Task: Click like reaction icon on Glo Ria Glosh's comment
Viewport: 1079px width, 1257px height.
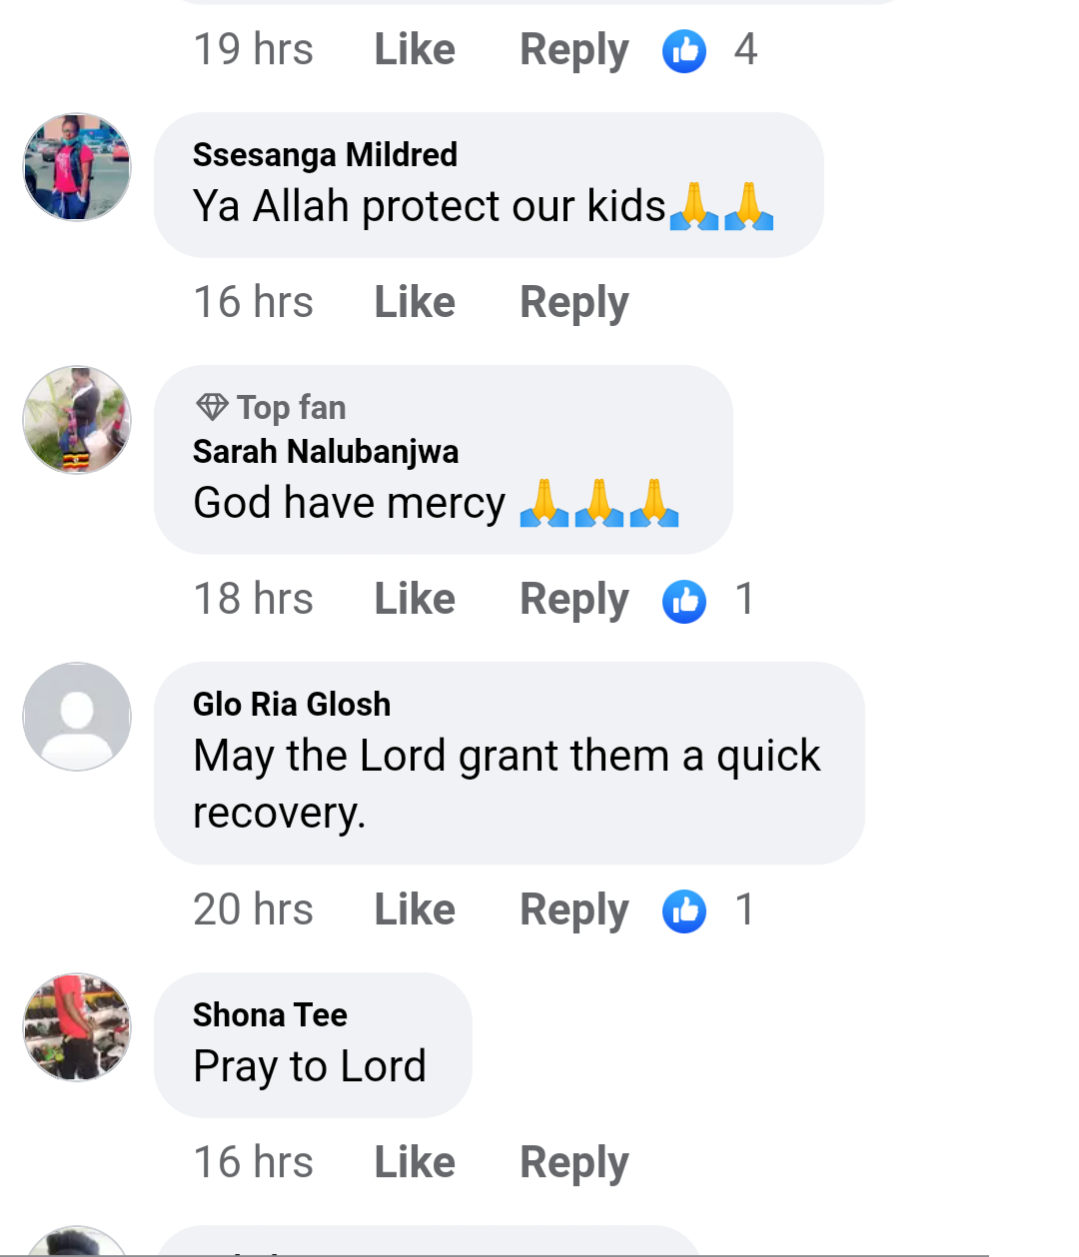Action: coord(684,911)
